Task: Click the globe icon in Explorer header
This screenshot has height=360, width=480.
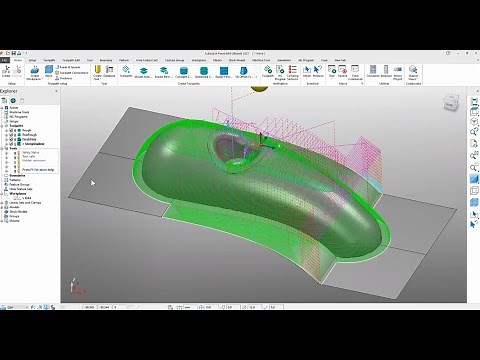Action: coord(13,100)
